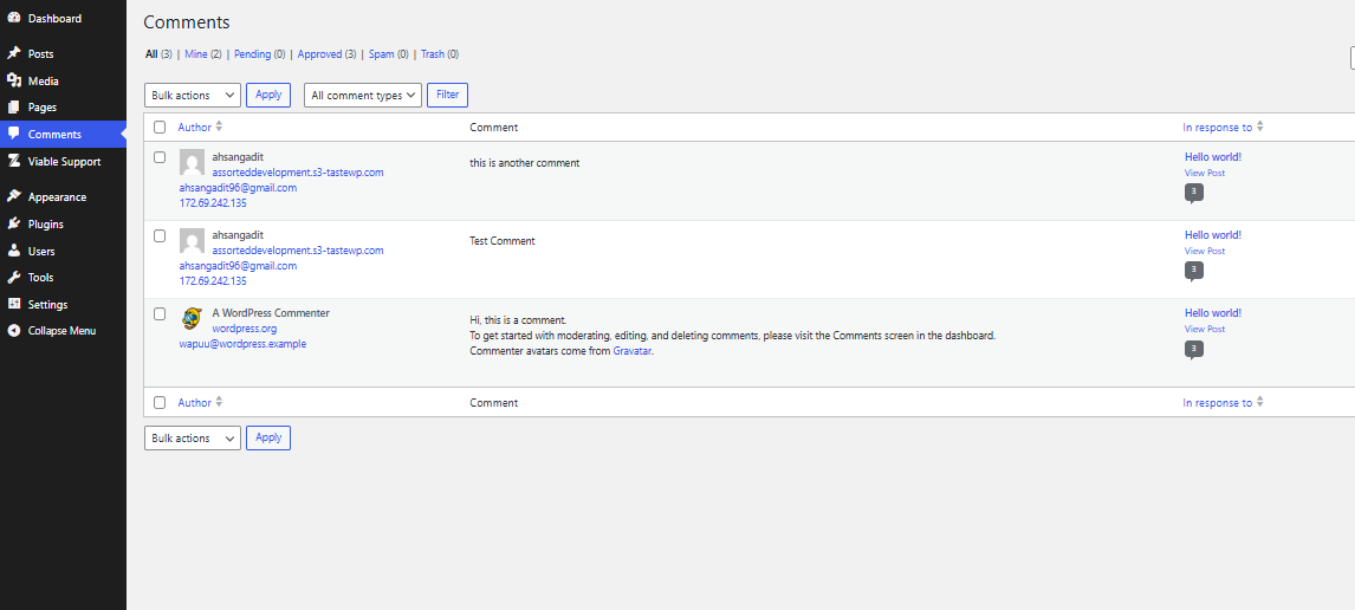Click the Collapse Menu arrow icon

click(14, 330)
